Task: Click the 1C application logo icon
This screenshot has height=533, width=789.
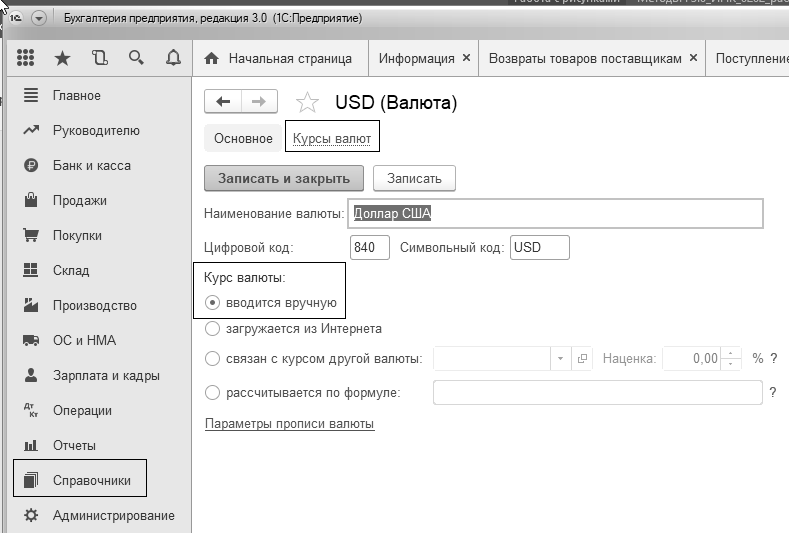Action: [x=16, y=18]
